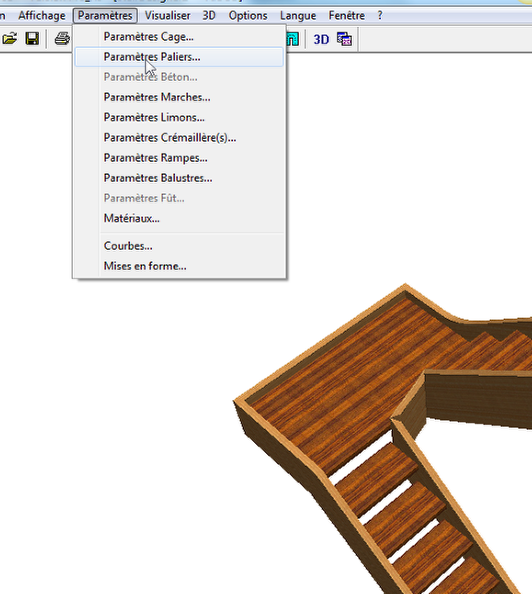Click the floppy disk save icon
This screenshot has height=594, width=532.
point(32,39)
